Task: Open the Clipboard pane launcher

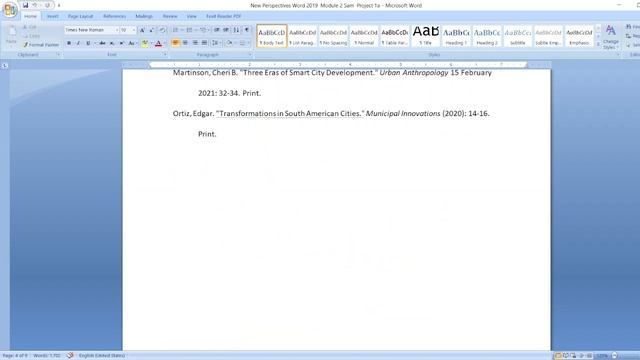Action: tap(58, 54)
